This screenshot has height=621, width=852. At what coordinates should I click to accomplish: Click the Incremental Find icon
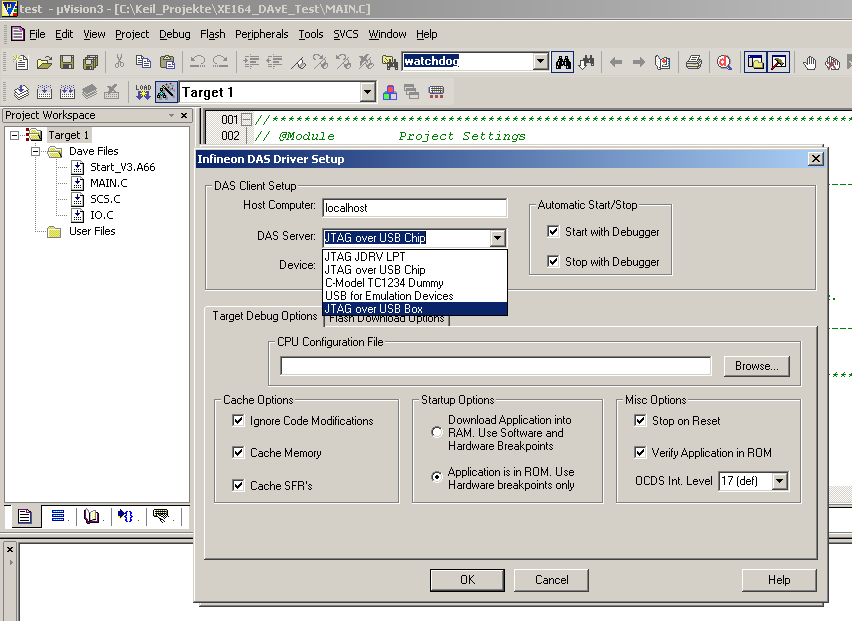pyautogui.click(x=586, y=62)
